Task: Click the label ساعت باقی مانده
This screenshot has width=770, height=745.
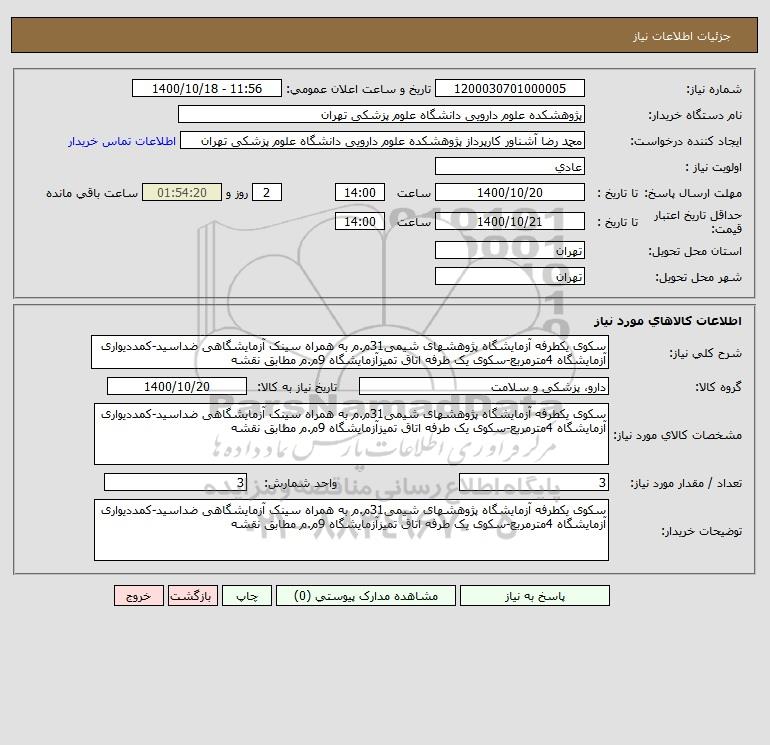Action: point(92,193)
